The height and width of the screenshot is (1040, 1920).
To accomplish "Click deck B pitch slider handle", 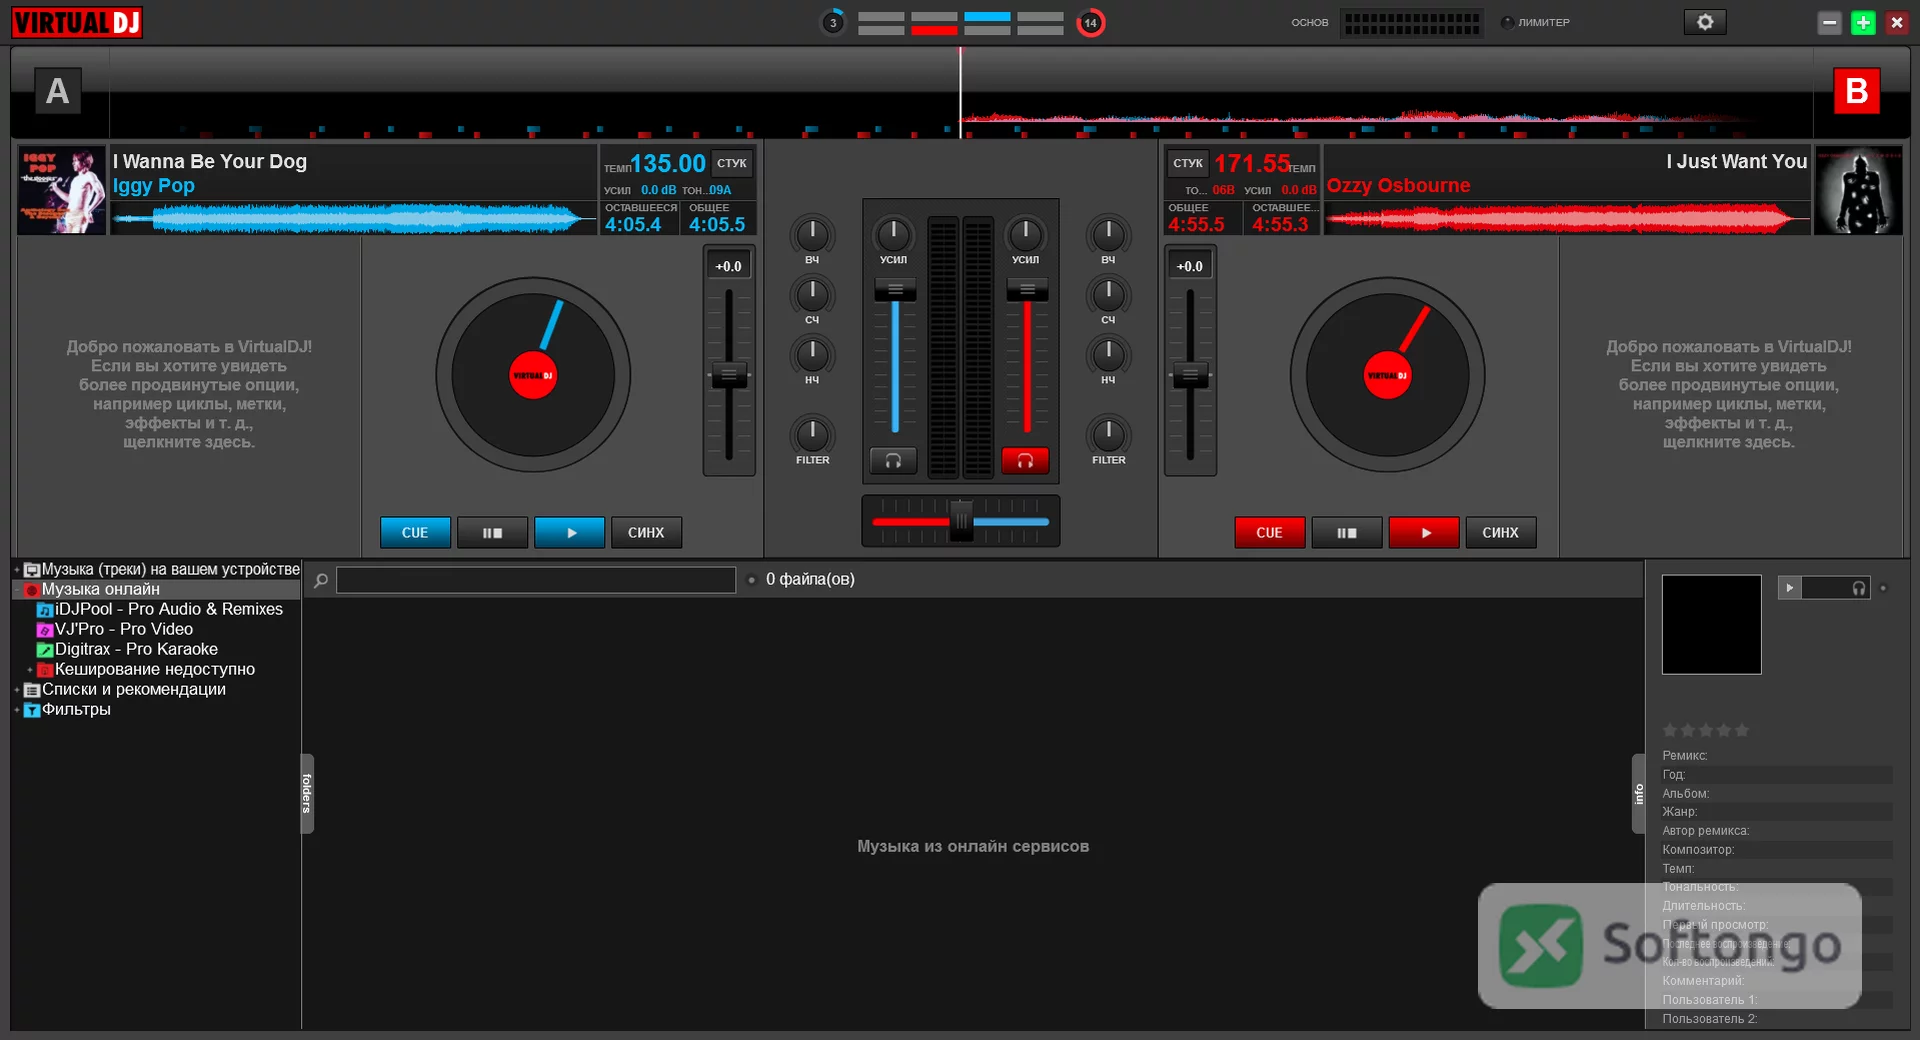I will pos(1190,376).
